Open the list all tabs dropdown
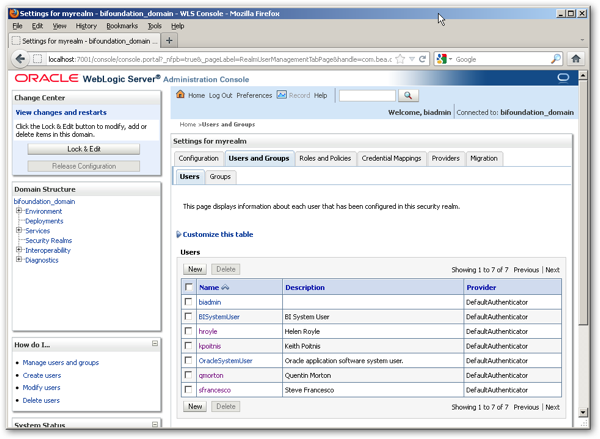The image size is (600, 439). [x=582, y=40]
